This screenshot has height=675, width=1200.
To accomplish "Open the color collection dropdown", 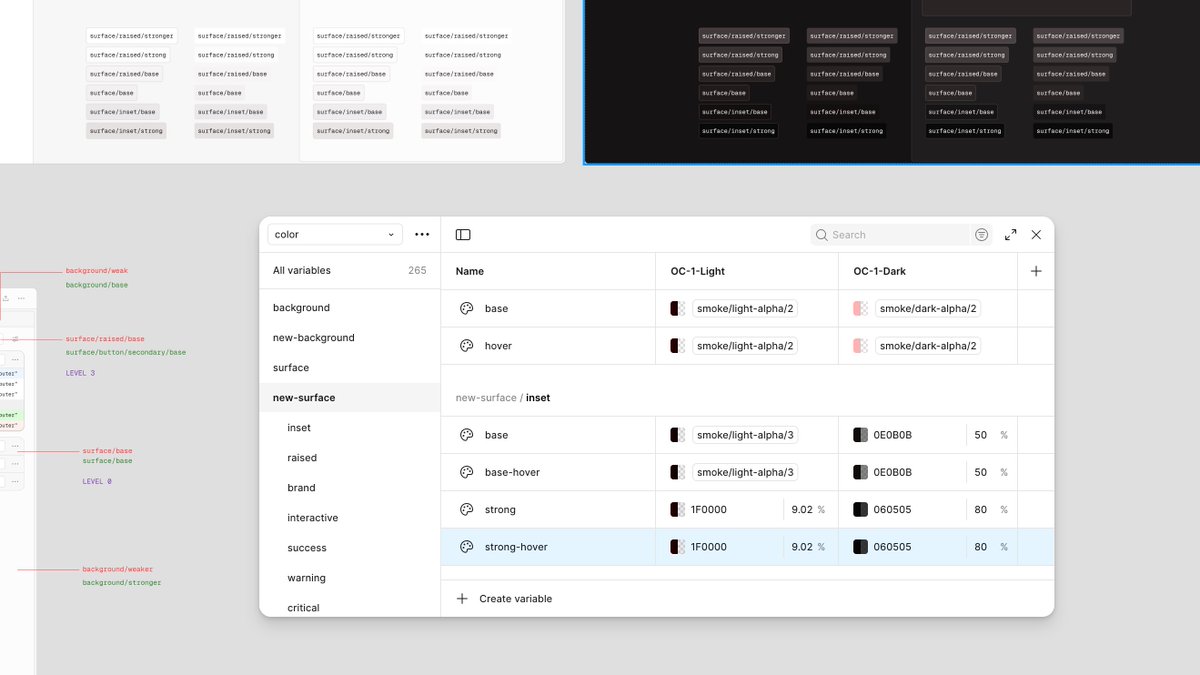I will point(335,234).
